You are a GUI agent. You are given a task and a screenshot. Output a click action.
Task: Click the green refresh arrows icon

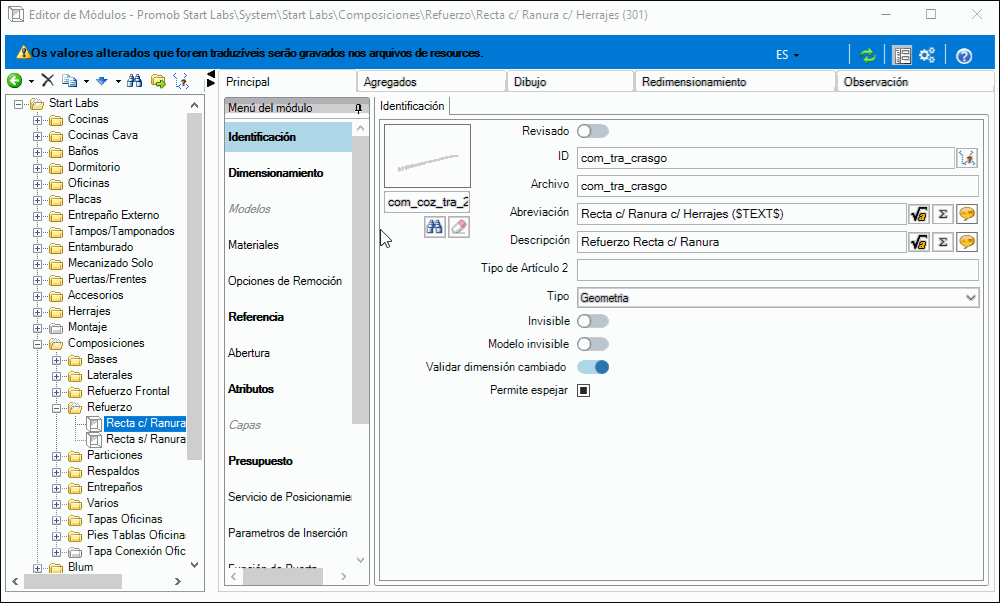point(867,55)
